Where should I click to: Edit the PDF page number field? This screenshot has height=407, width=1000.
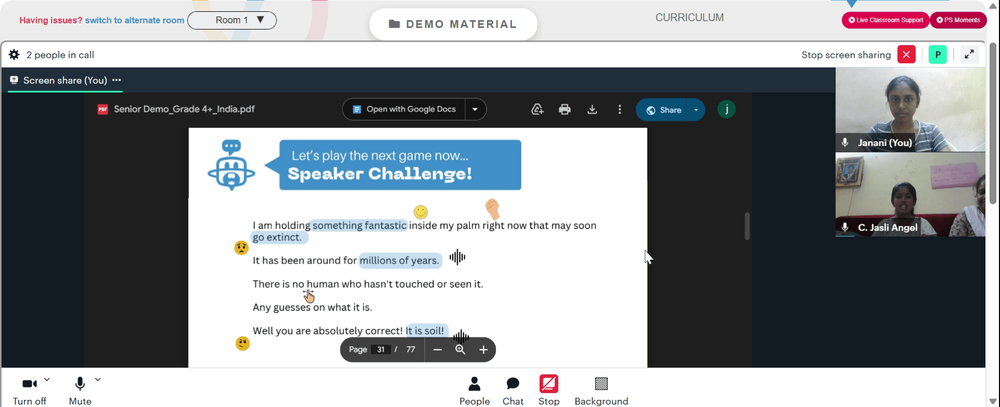pyautogui.click(x=381, y=350)
